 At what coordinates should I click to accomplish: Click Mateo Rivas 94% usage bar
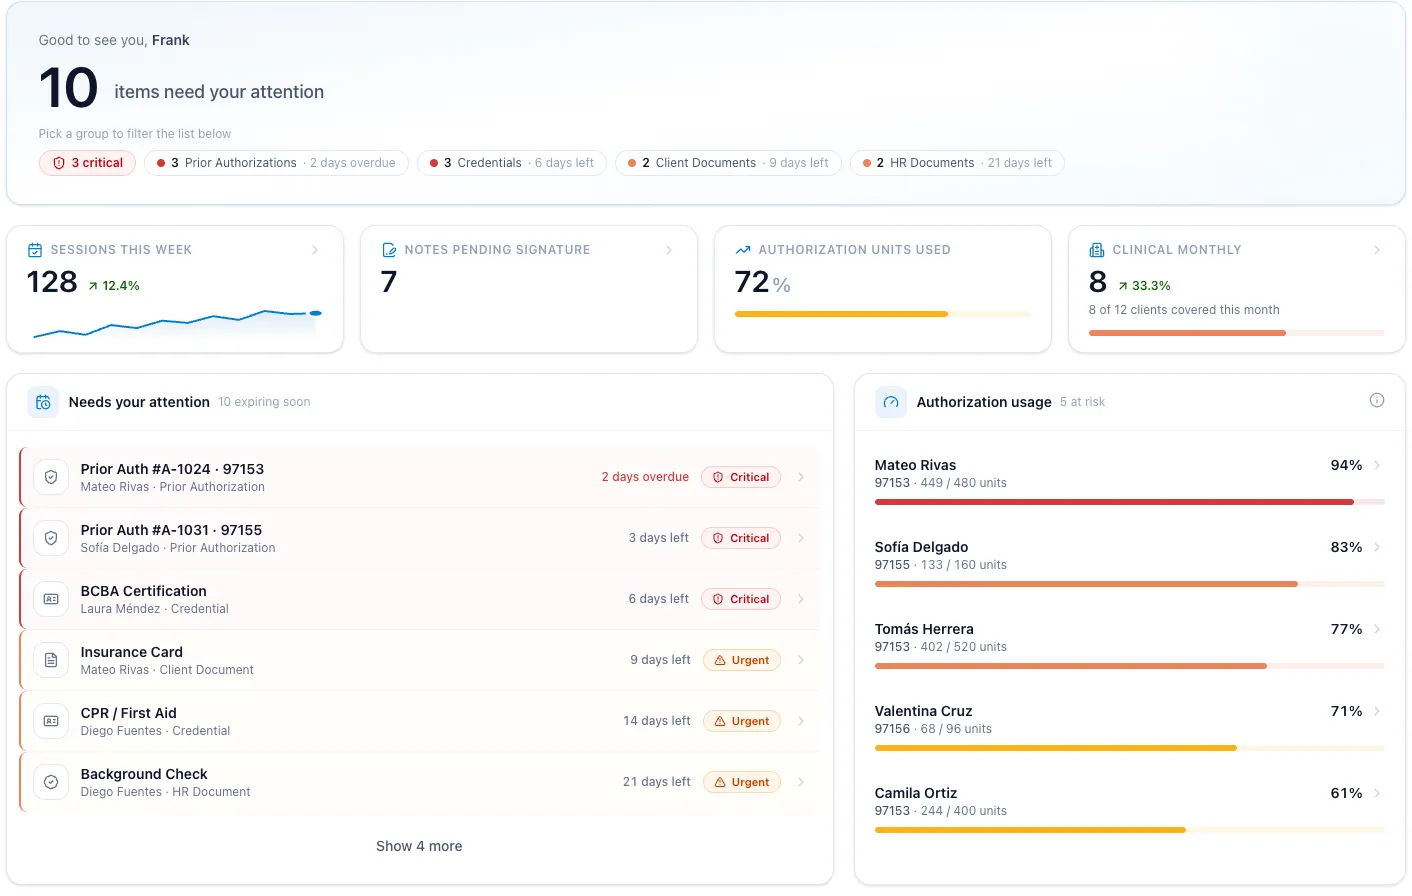tap(1129, 502)
